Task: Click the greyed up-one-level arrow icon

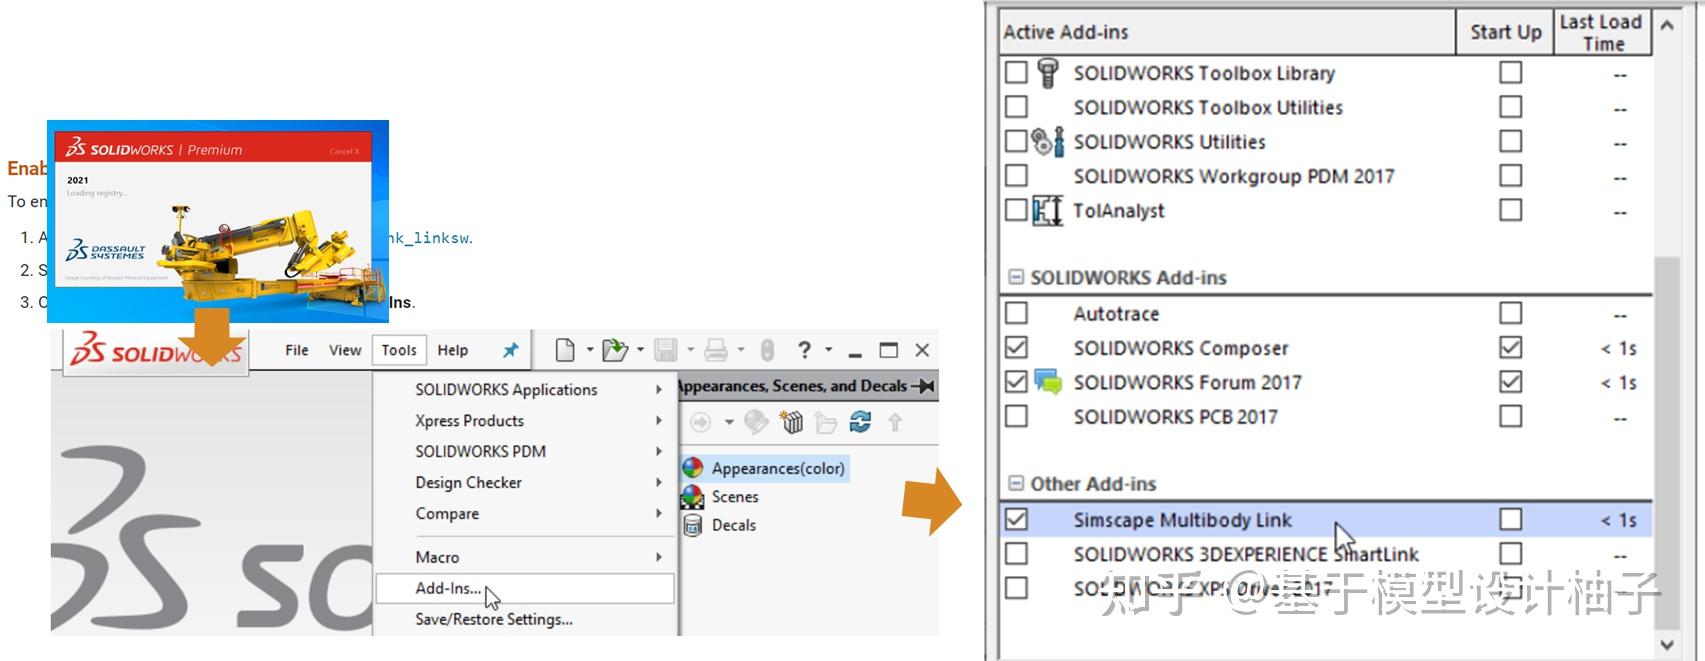Action: click(895, 423)
